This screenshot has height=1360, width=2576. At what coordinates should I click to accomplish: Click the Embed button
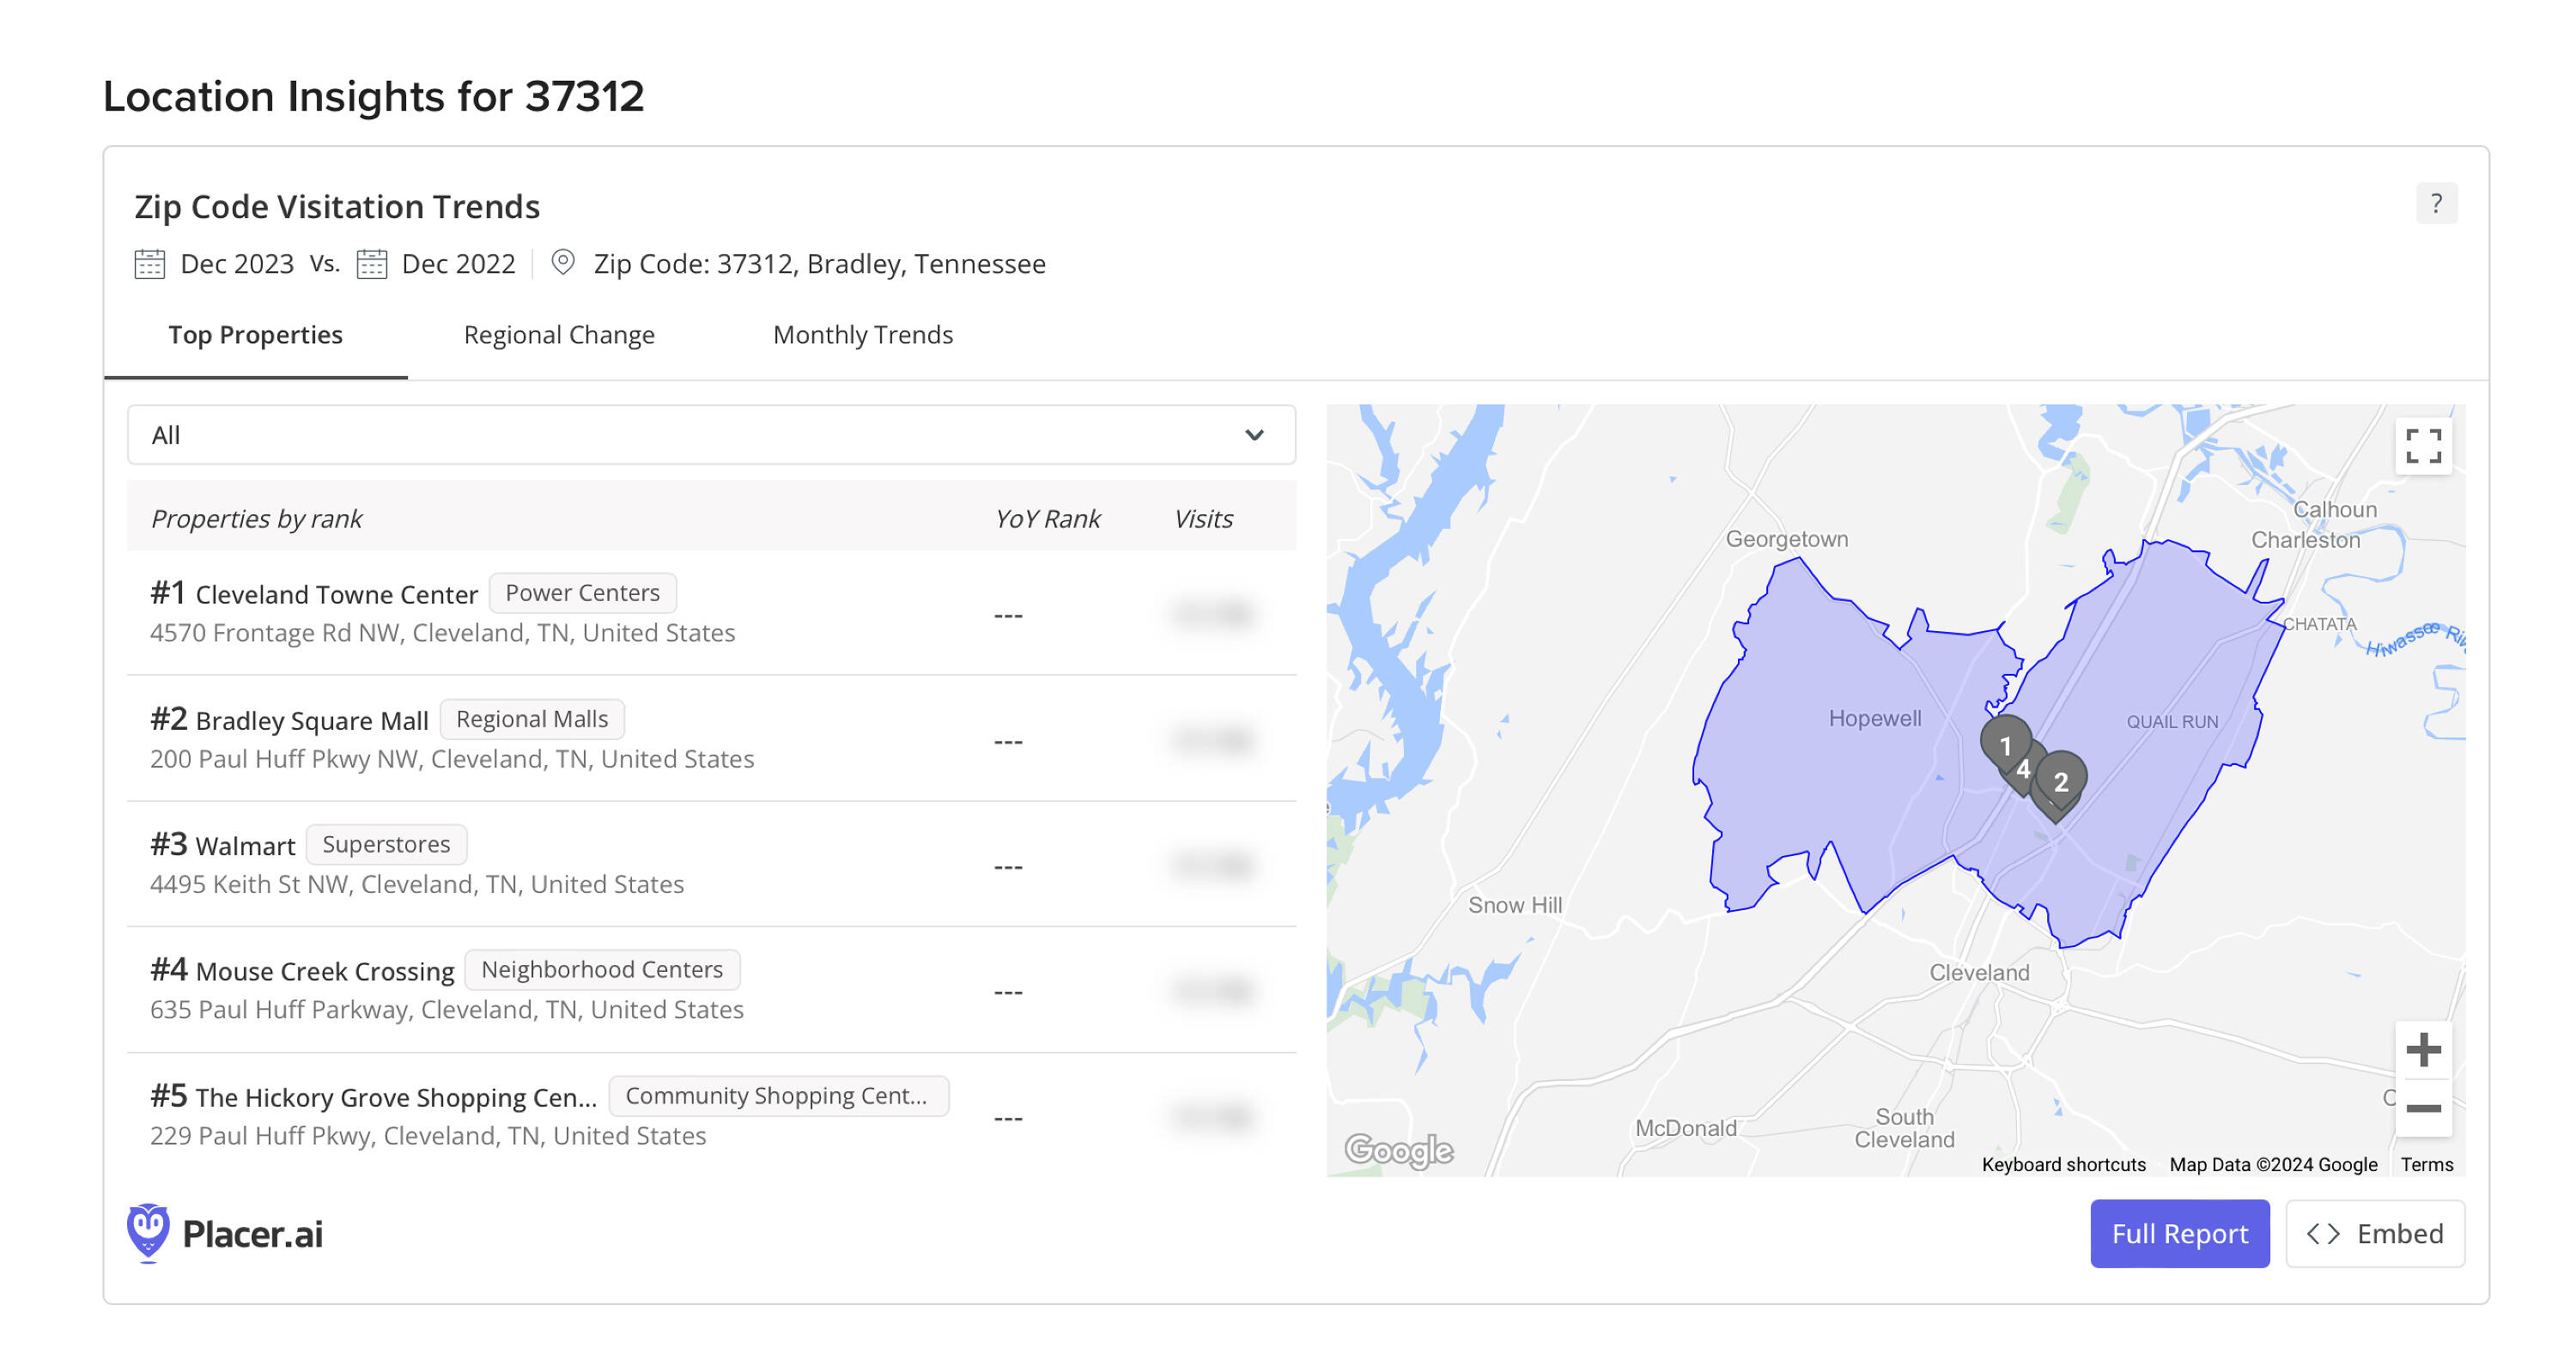point(2374,1233)
